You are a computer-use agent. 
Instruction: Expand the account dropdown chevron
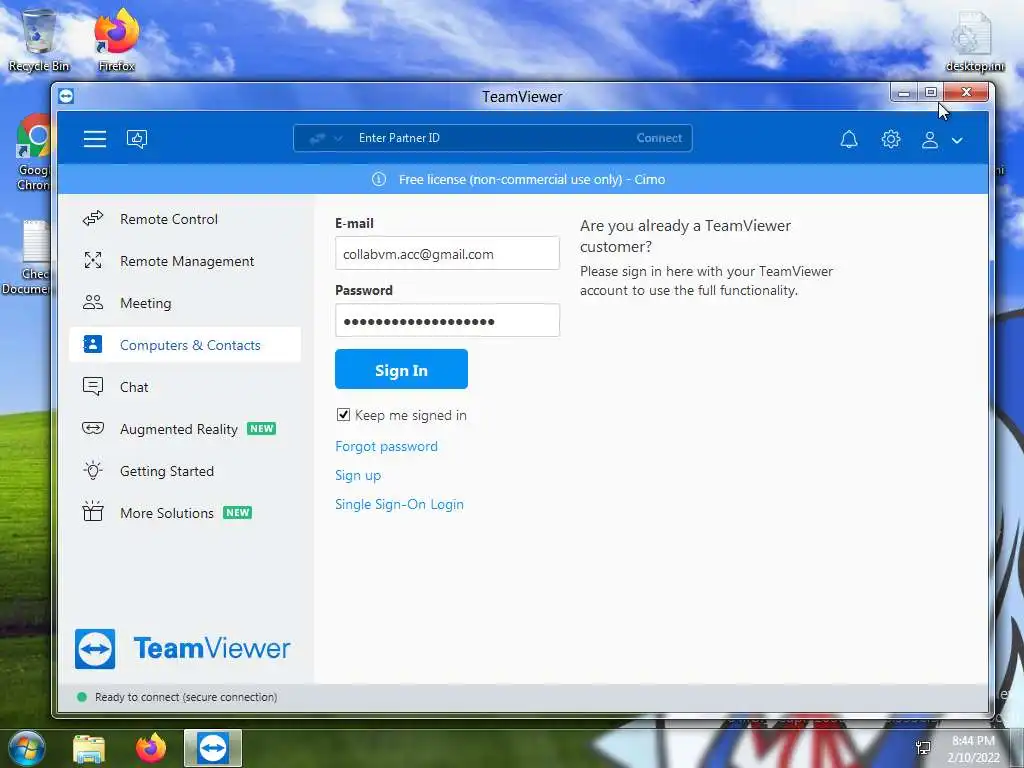pyautogui.click(x=957, y=140)
